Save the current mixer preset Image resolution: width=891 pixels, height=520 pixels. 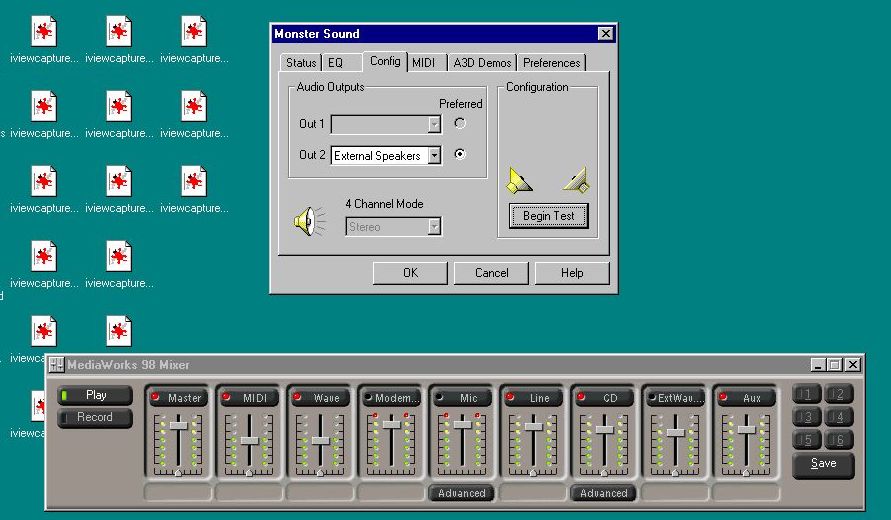[x=823, y=464]
